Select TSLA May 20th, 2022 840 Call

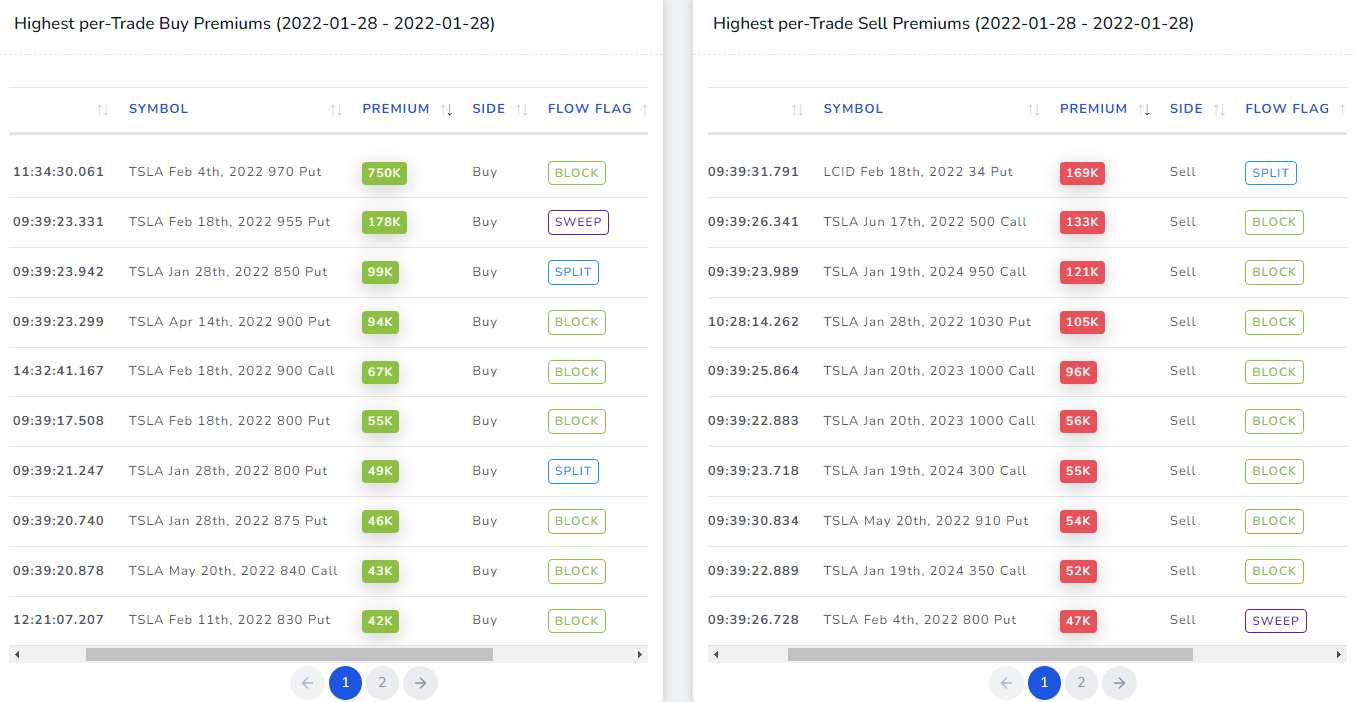click(234, 571)
